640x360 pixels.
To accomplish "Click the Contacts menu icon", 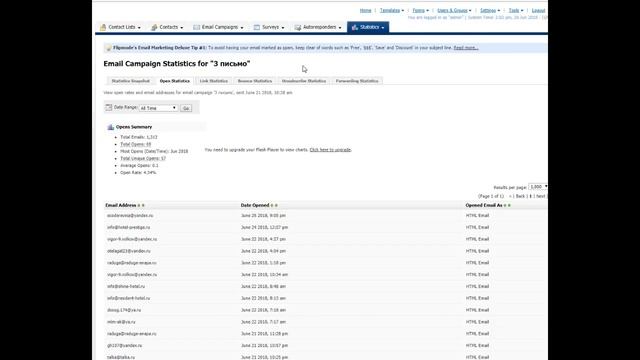I will (154, 27).
